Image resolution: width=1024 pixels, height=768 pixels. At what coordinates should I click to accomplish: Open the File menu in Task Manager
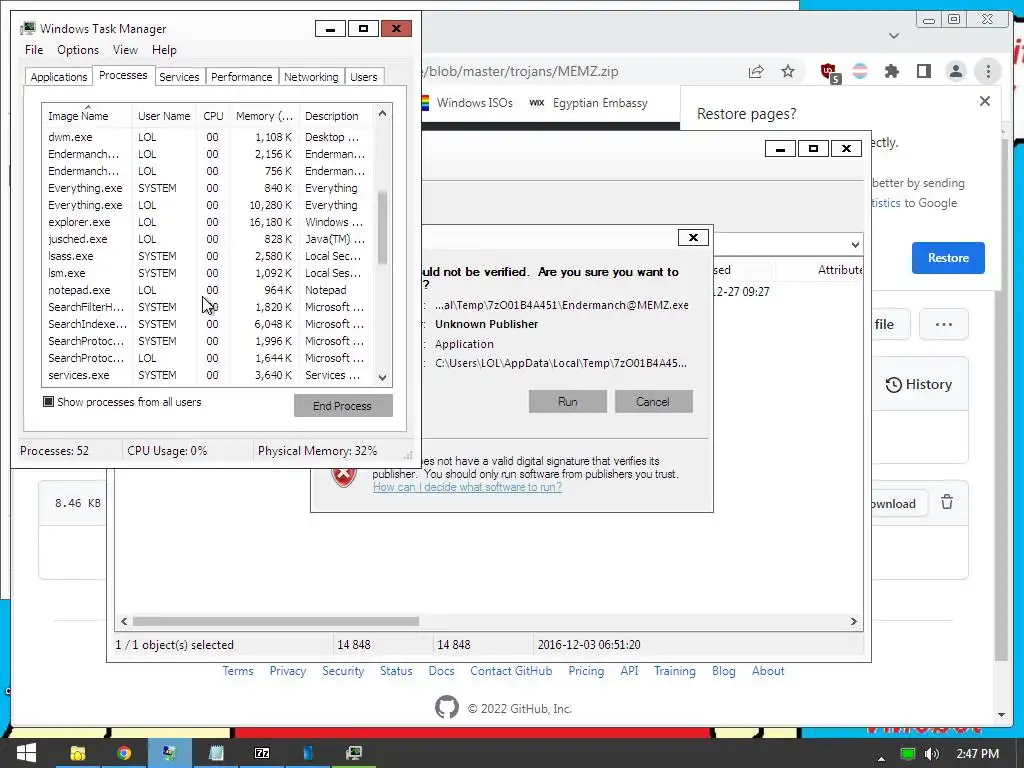(34, 50)
